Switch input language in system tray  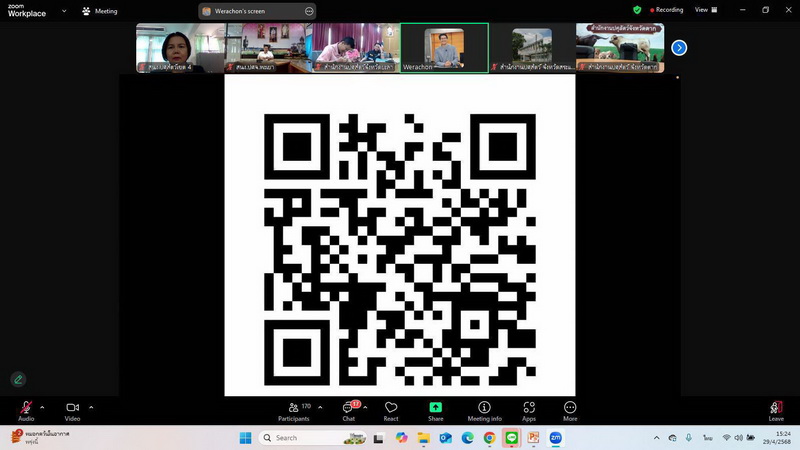click(x=708, y=438)
